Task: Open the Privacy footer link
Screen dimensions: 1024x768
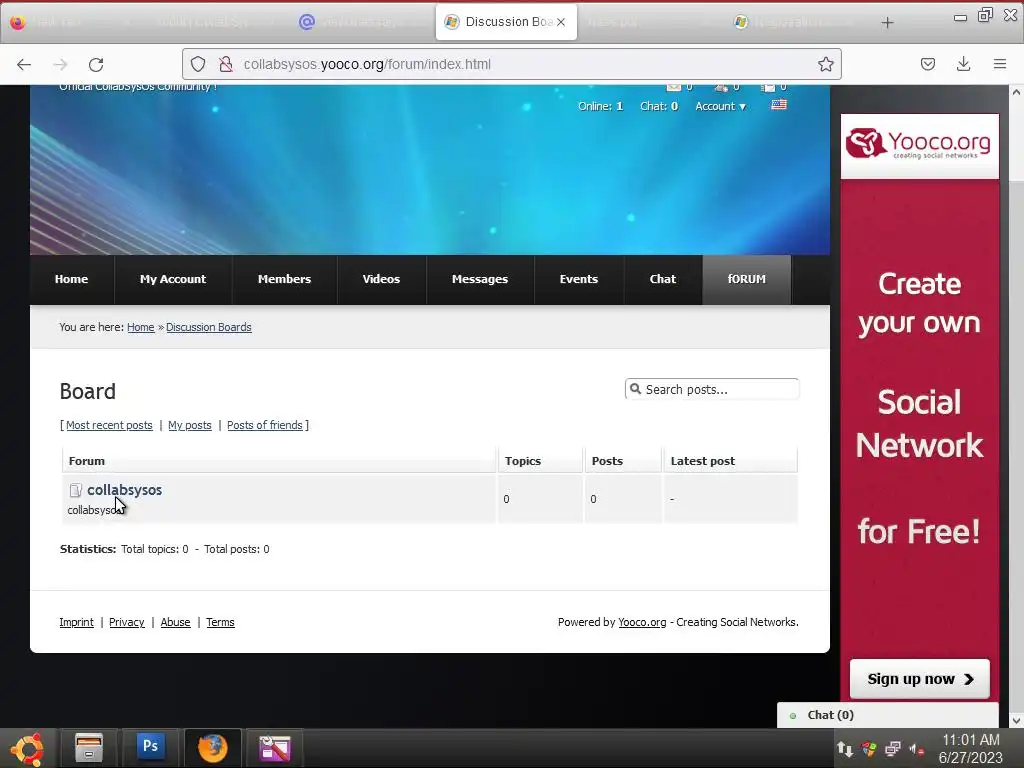Action: (x=127, y=622)
